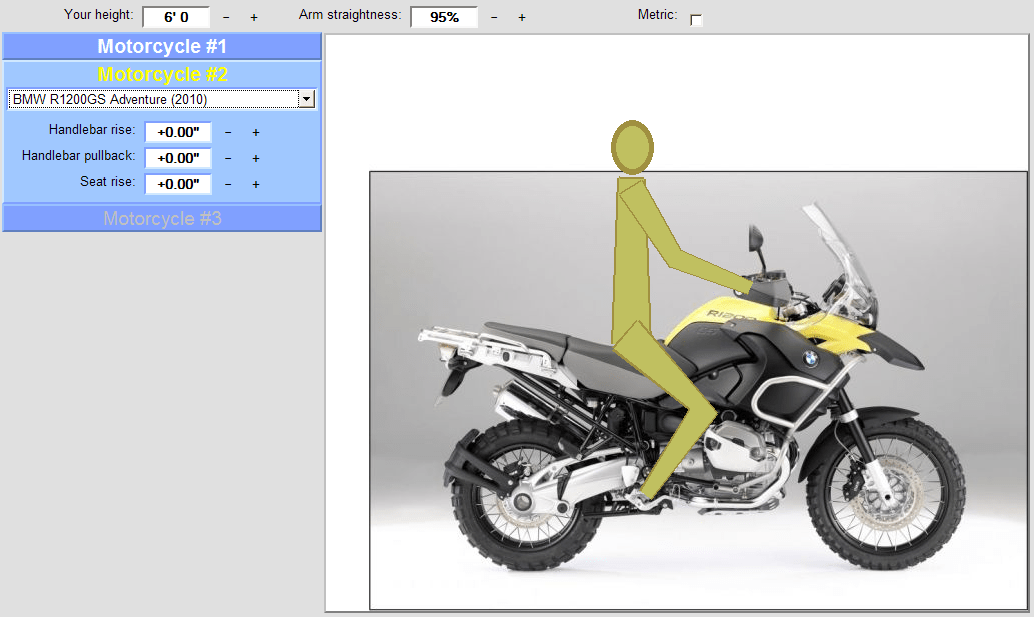Click the handlebar pullback value field
This screenshot has height=617, width=1034.
pyautogui.click(x=178, y=158)
